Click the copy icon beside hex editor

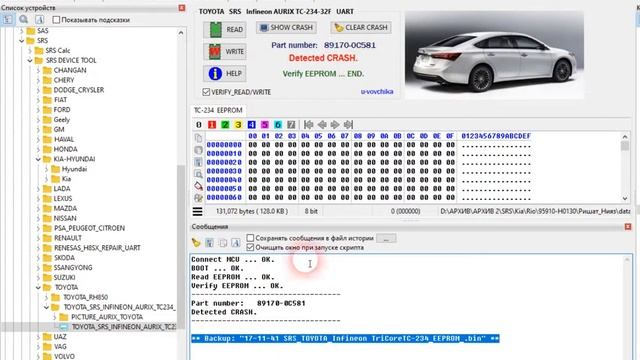click(x=198, y=138)
